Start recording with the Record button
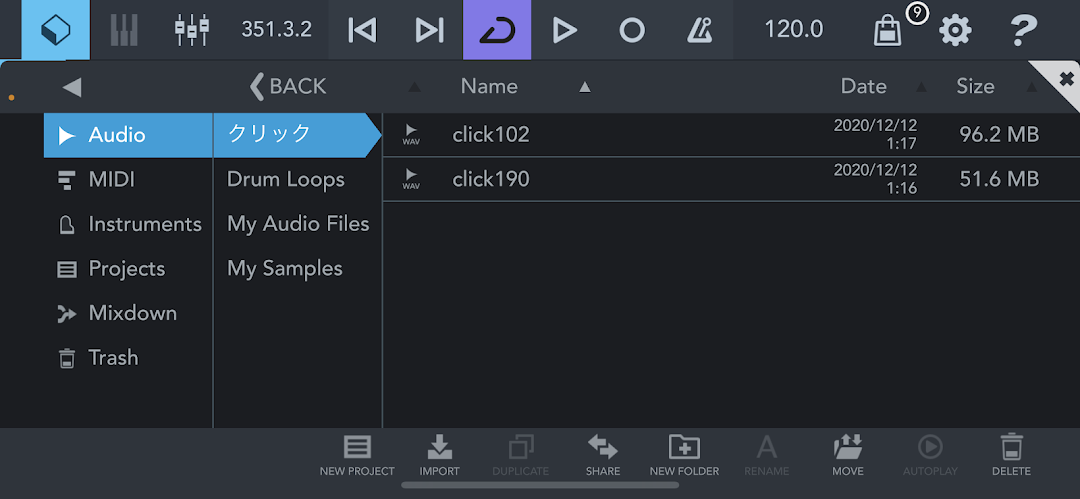The width and height of the screenshot is (1080, 499). click(x=632, y=30)
